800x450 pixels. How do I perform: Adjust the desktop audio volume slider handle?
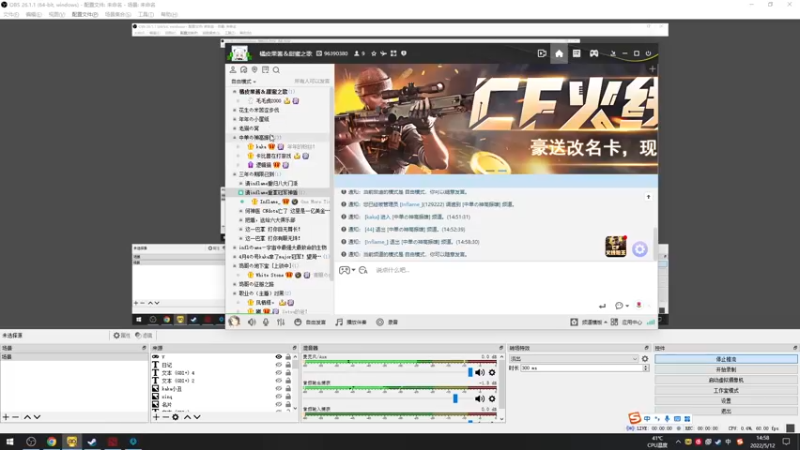[455, 398]
